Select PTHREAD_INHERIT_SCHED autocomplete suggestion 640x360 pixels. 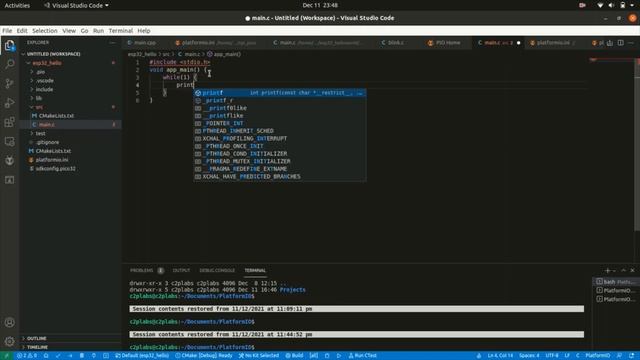pos(280,131)
